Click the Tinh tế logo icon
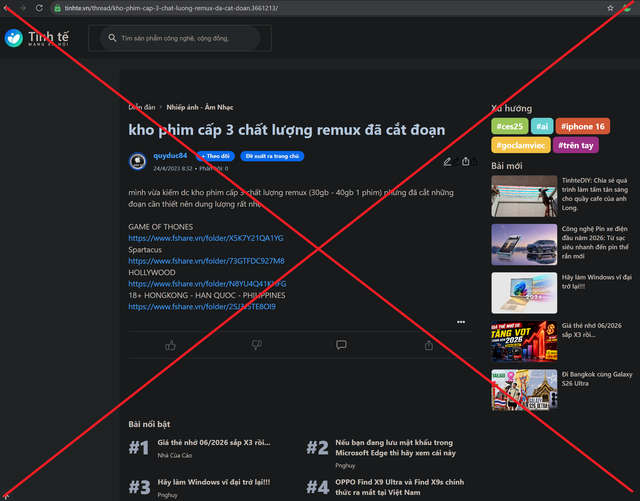 click(13, 38)
